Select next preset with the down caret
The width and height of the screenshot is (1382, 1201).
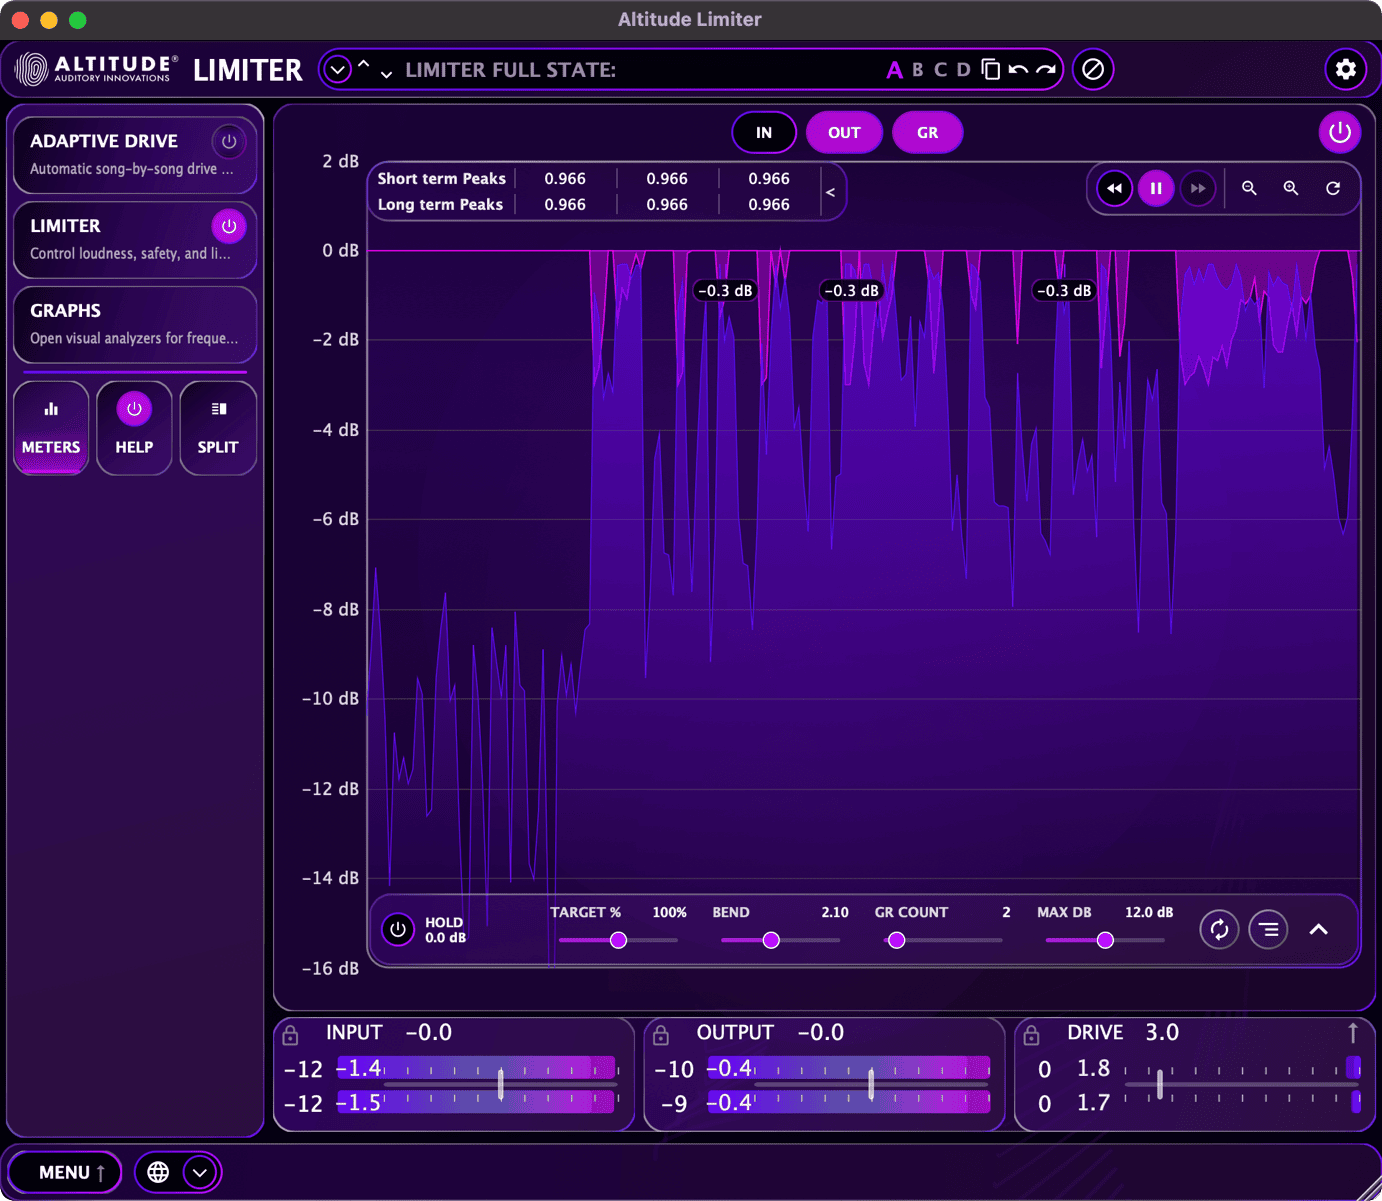386,74
